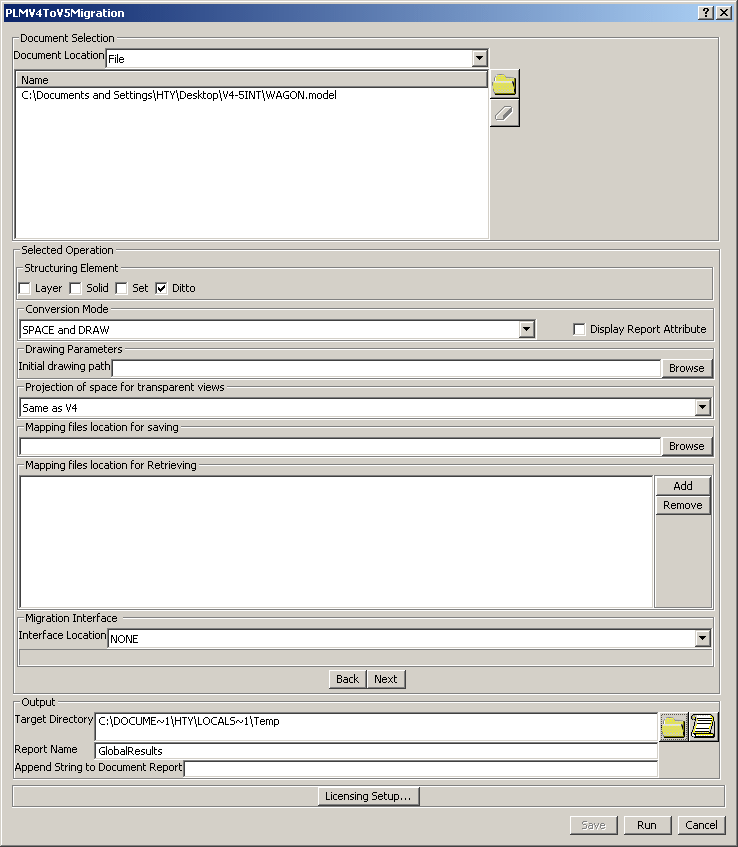
Task: Open Licensing Setup dialog
Action: pos(368,796)
